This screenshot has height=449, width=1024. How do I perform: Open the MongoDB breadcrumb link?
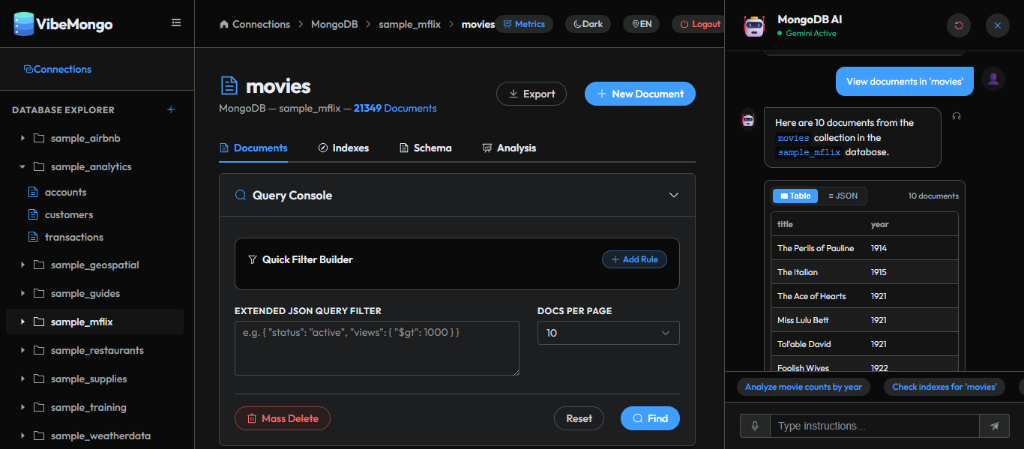click(334, 24)
